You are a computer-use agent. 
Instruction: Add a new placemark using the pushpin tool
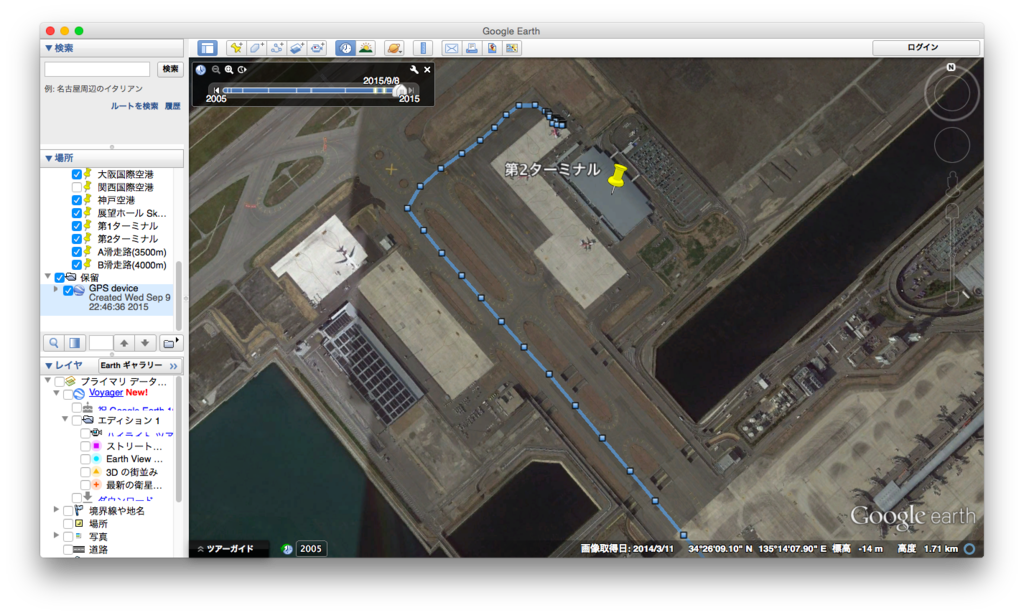click(x=236, y=48)
